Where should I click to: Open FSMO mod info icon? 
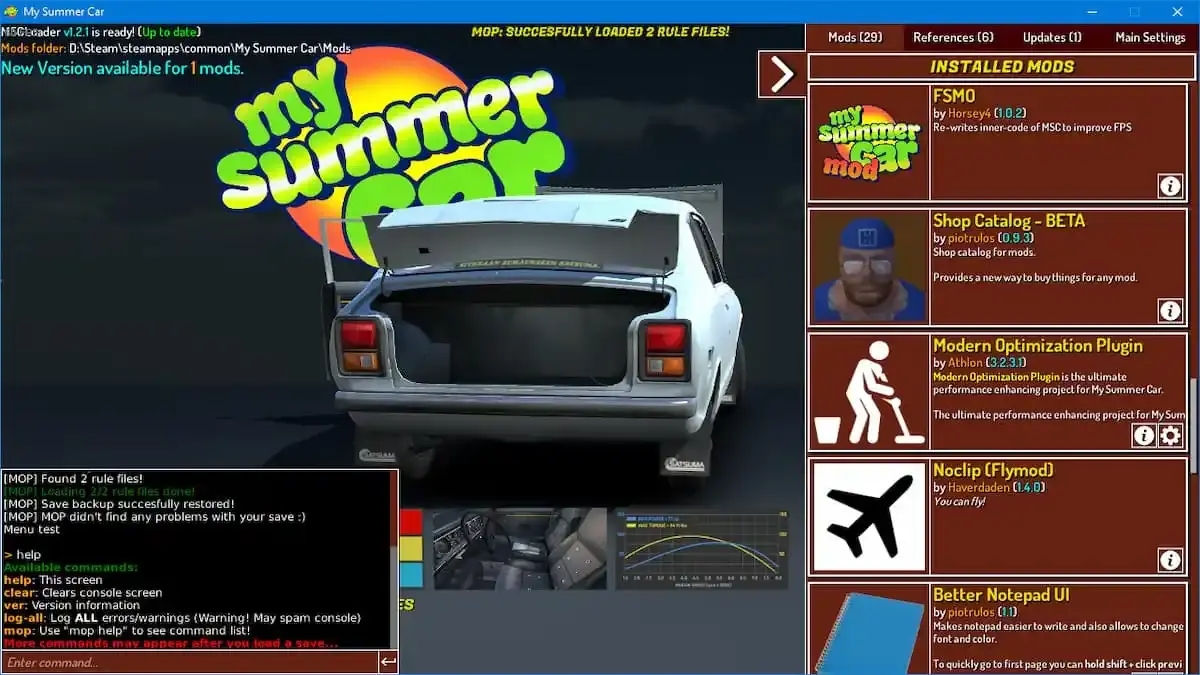pos(1170,186)
